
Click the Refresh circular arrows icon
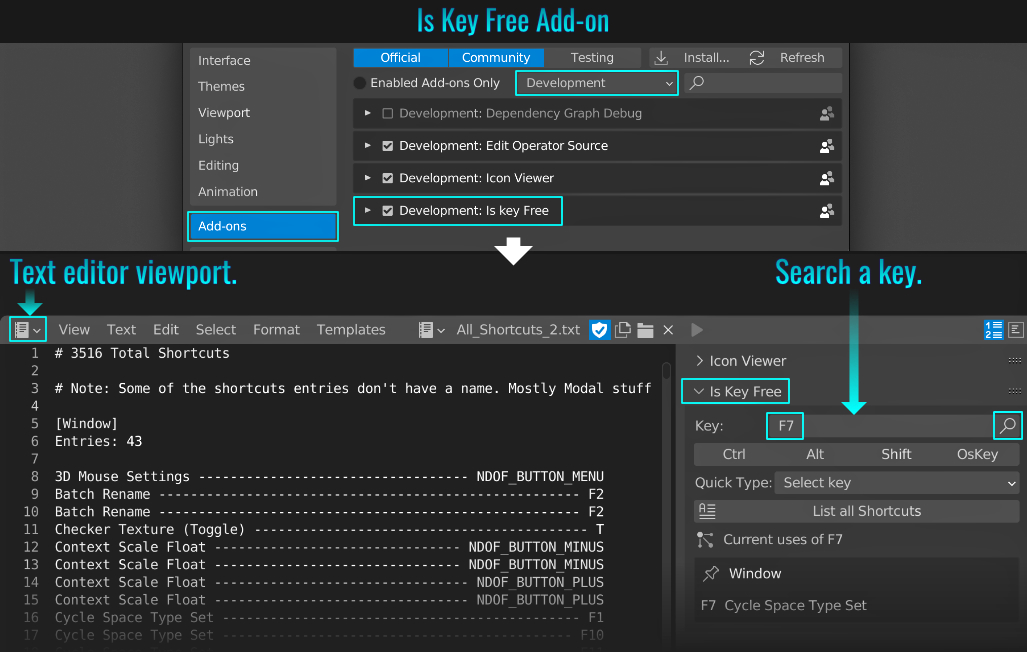pyautogui.click(x=756, y=58)
